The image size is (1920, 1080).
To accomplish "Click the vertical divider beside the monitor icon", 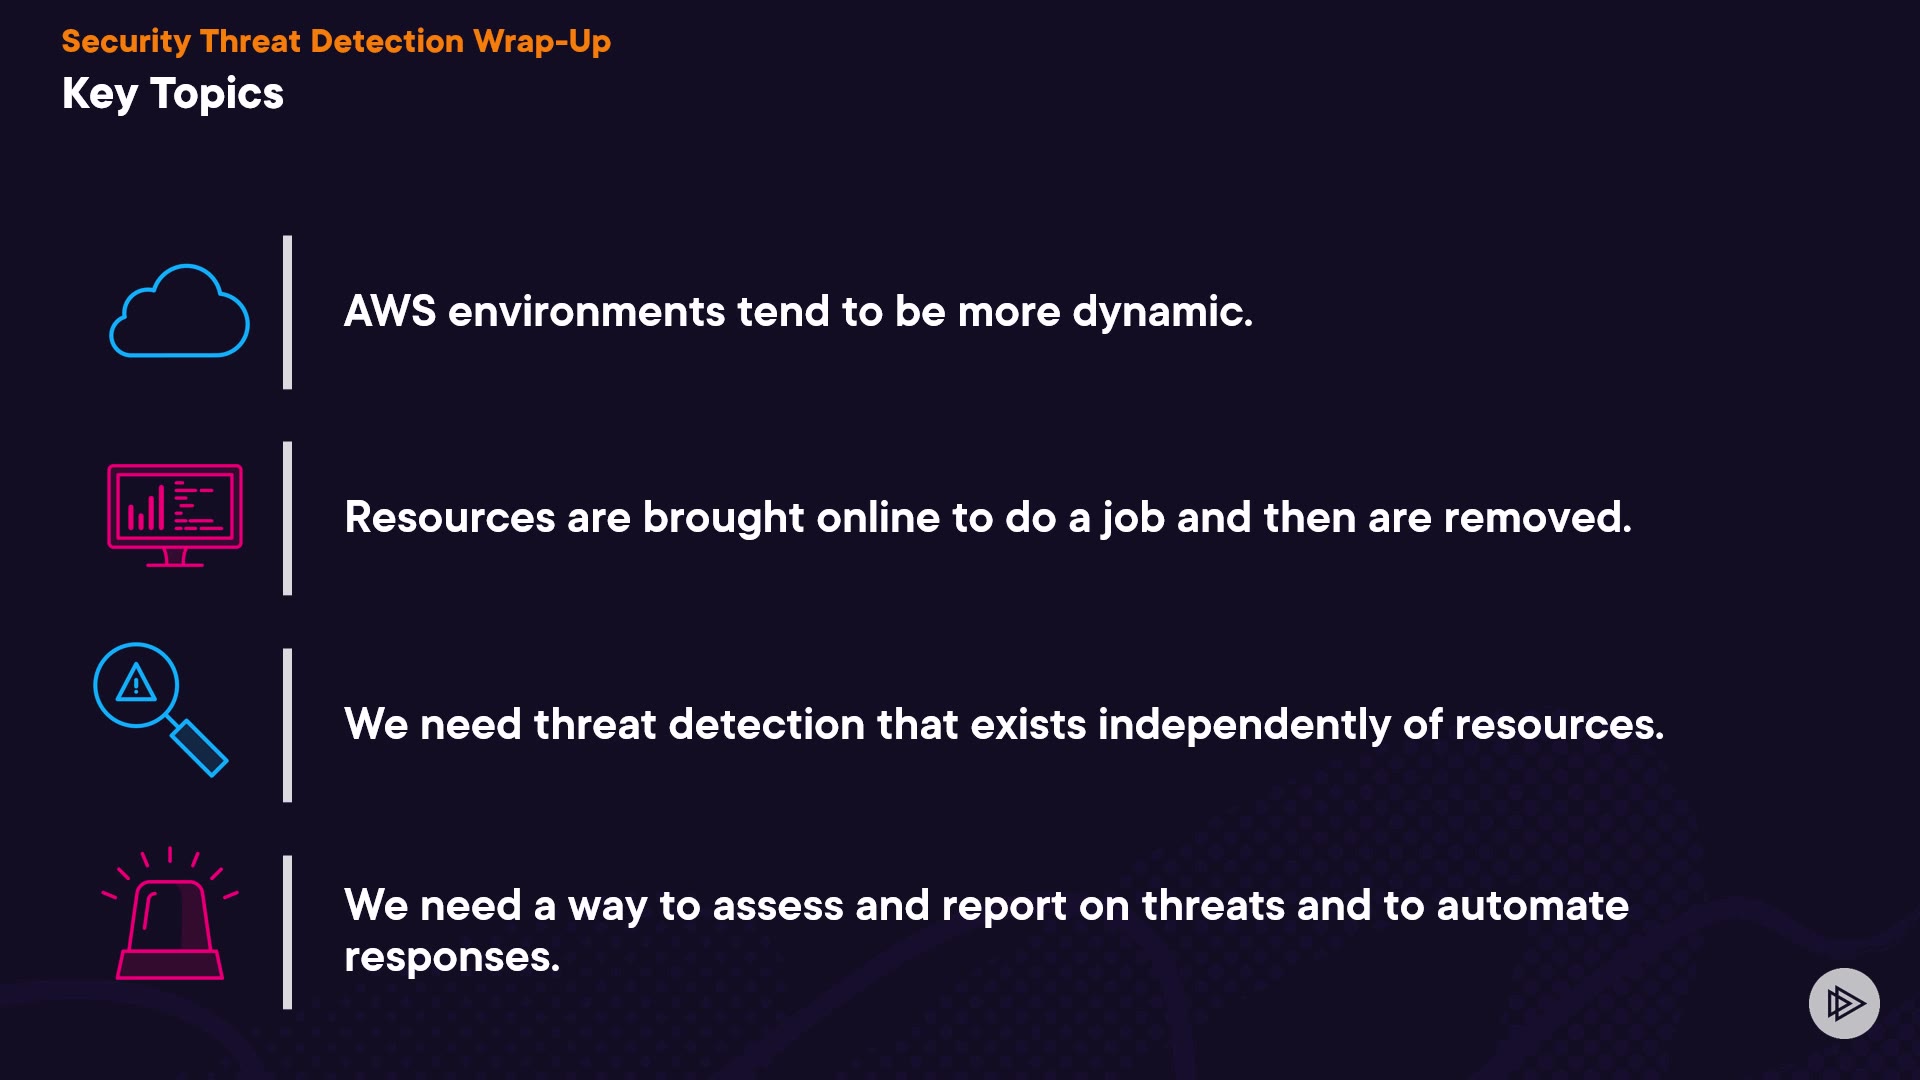I will (288, 518).
